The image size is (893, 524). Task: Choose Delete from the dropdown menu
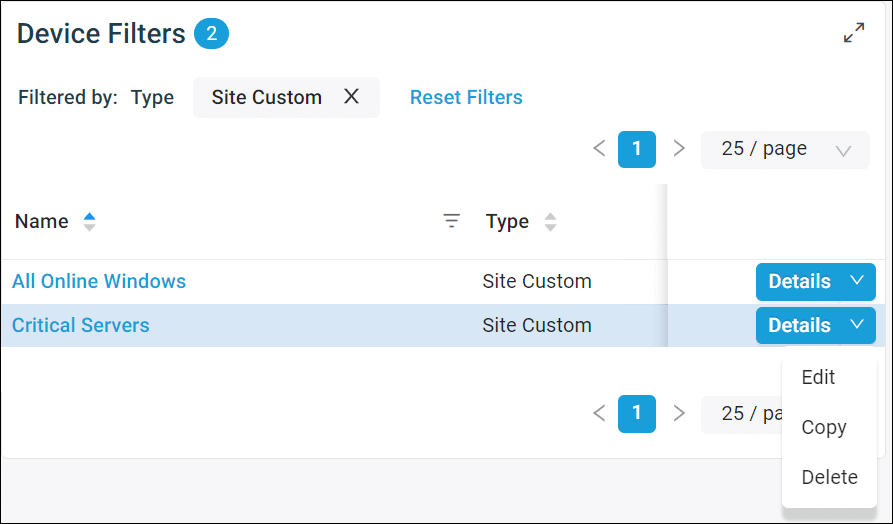click(x=829, y=477)
